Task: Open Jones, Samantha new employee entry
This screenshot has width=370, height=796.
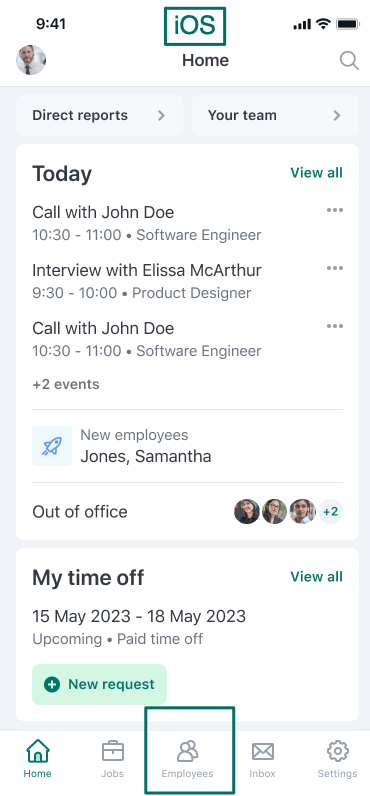Action: tap(146, 456)
